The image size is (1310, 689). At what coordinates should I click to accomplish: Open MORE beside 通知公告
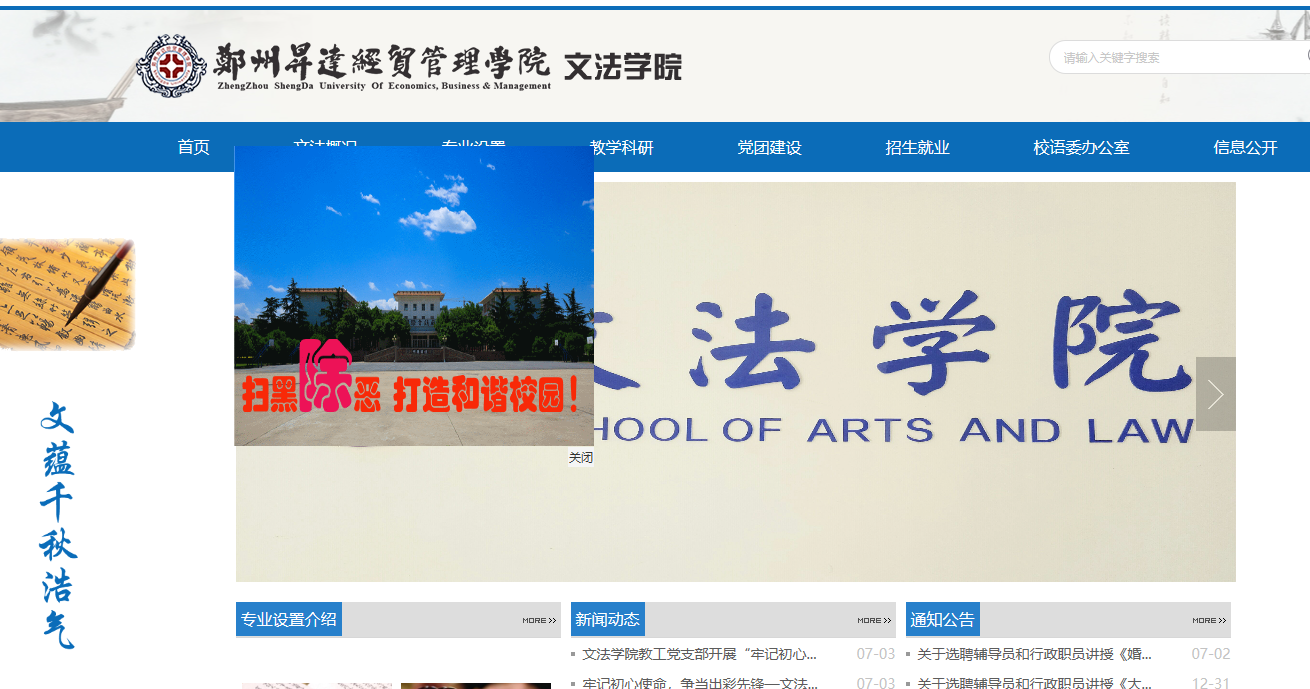click(1208, 620)
